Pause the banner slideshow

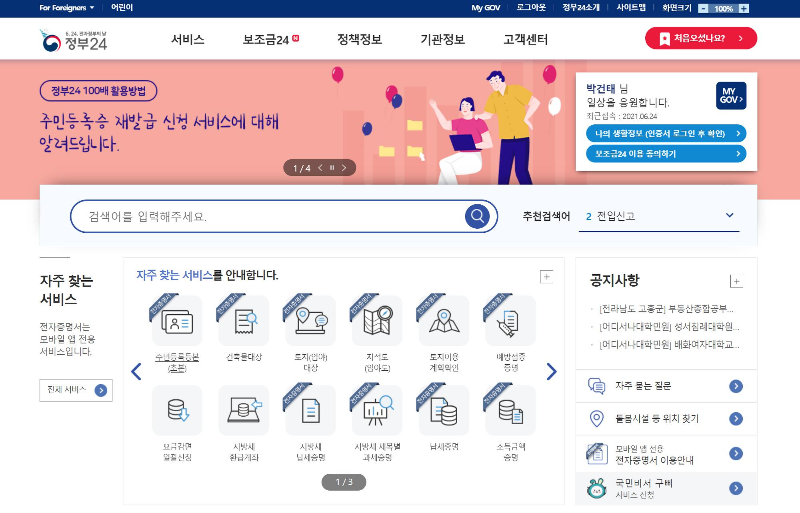click(x=332, y=167)
